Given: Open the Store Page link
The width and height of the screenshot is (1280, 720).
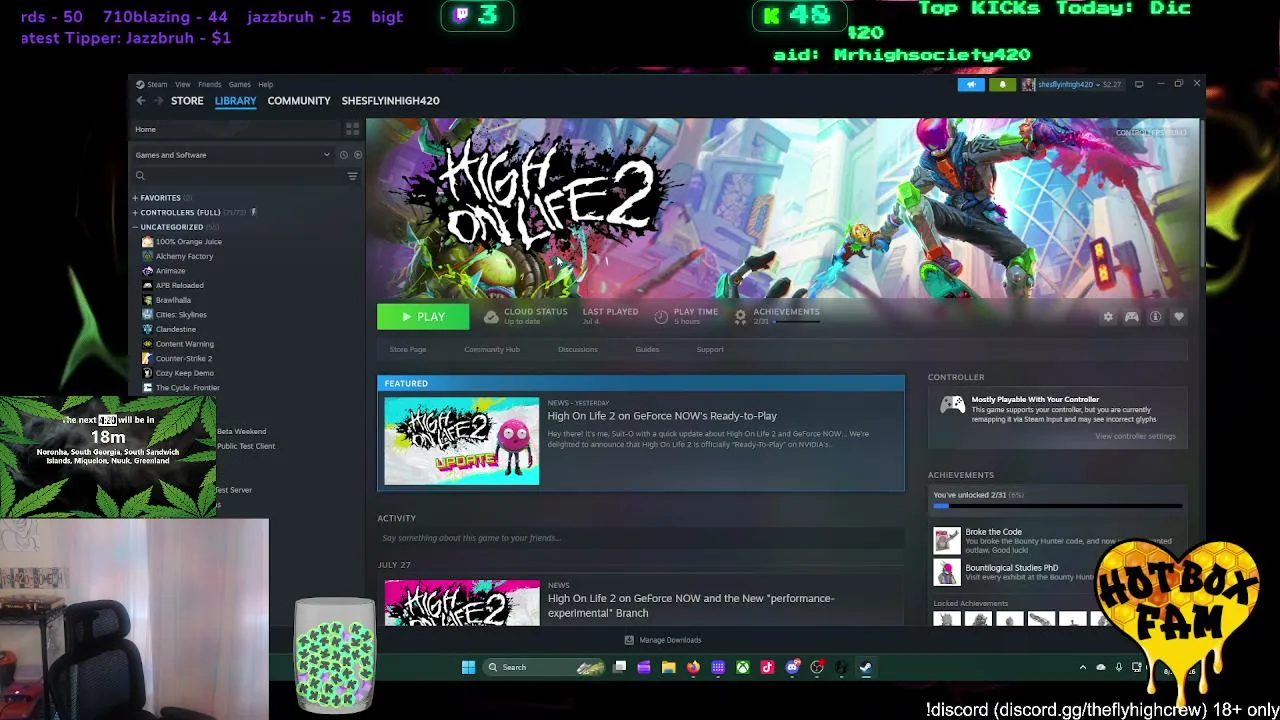Looking at the screenshot, I should (x=408, y=350).
